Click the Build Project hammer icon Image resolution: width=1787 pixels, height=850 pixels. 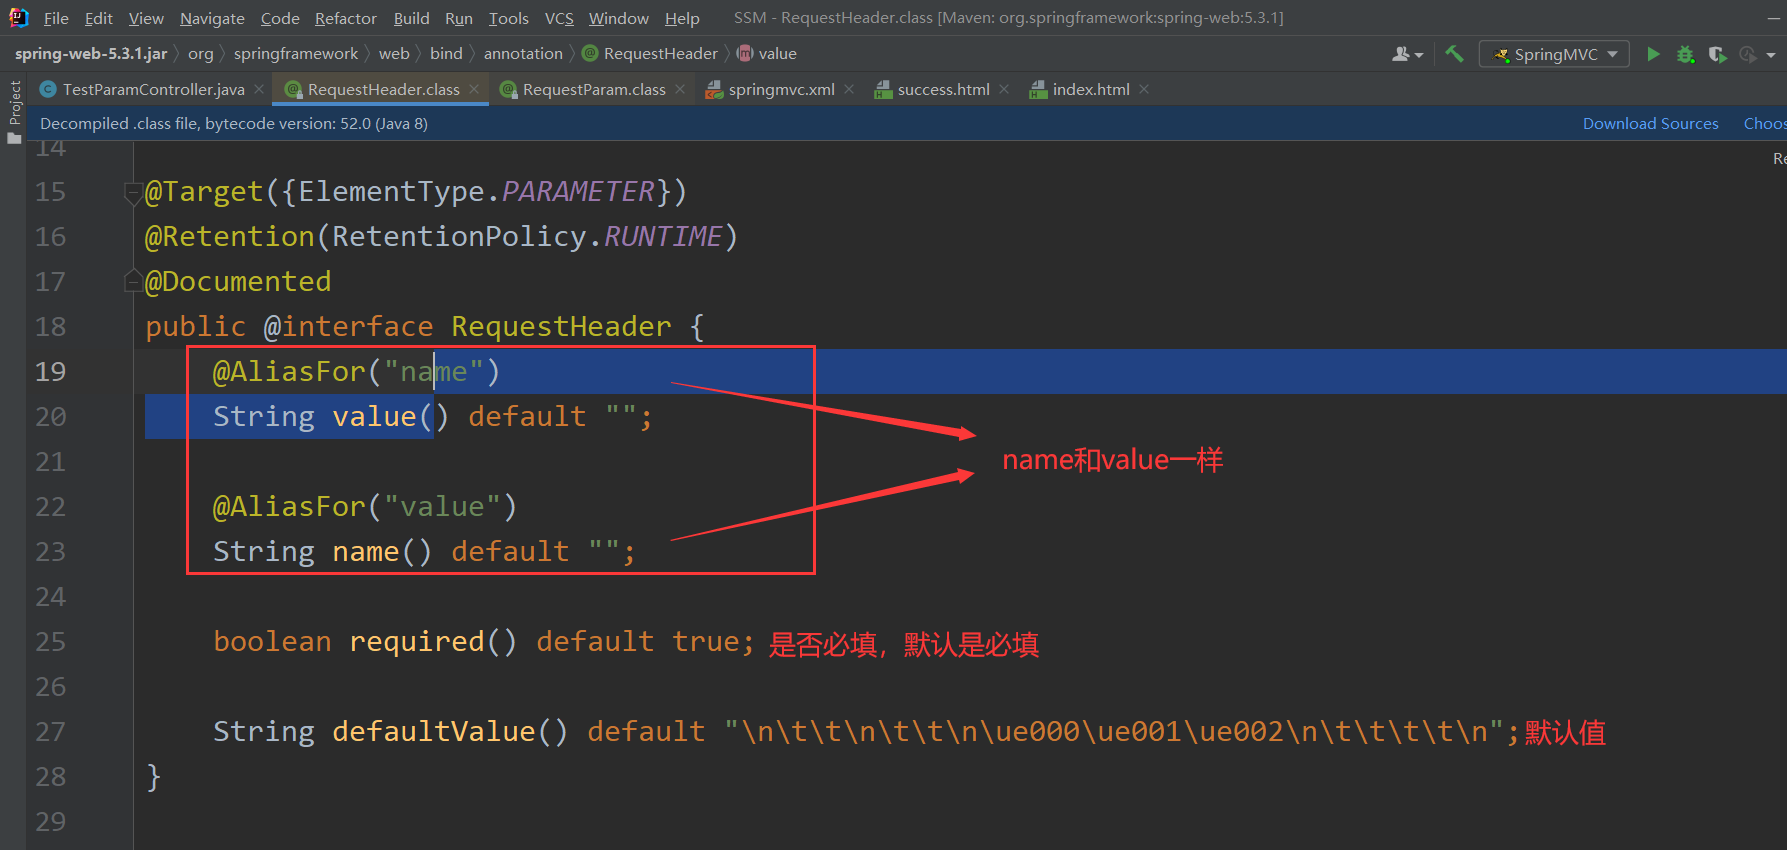point(1454,54)
